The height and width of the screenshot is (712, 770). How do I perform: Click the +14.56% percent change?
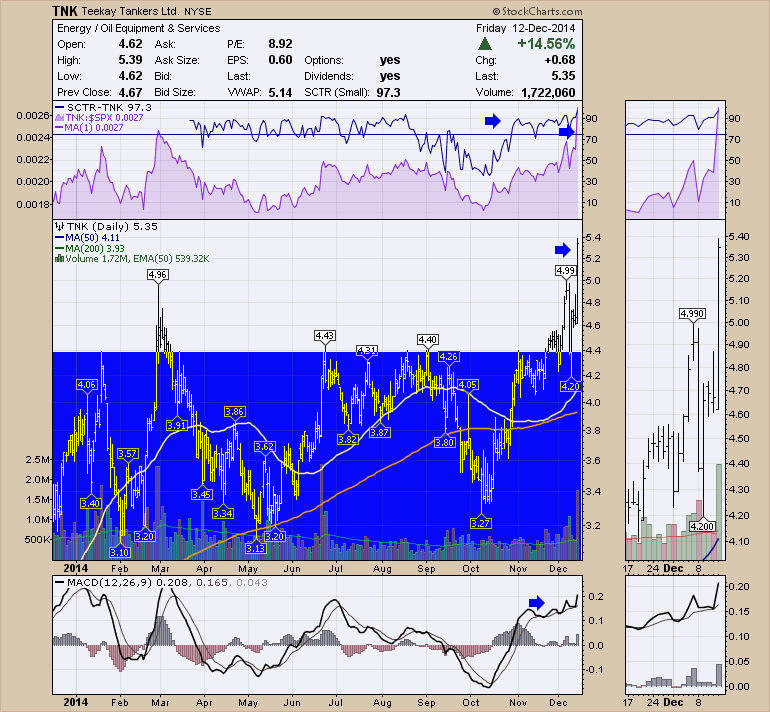point(546,44)
